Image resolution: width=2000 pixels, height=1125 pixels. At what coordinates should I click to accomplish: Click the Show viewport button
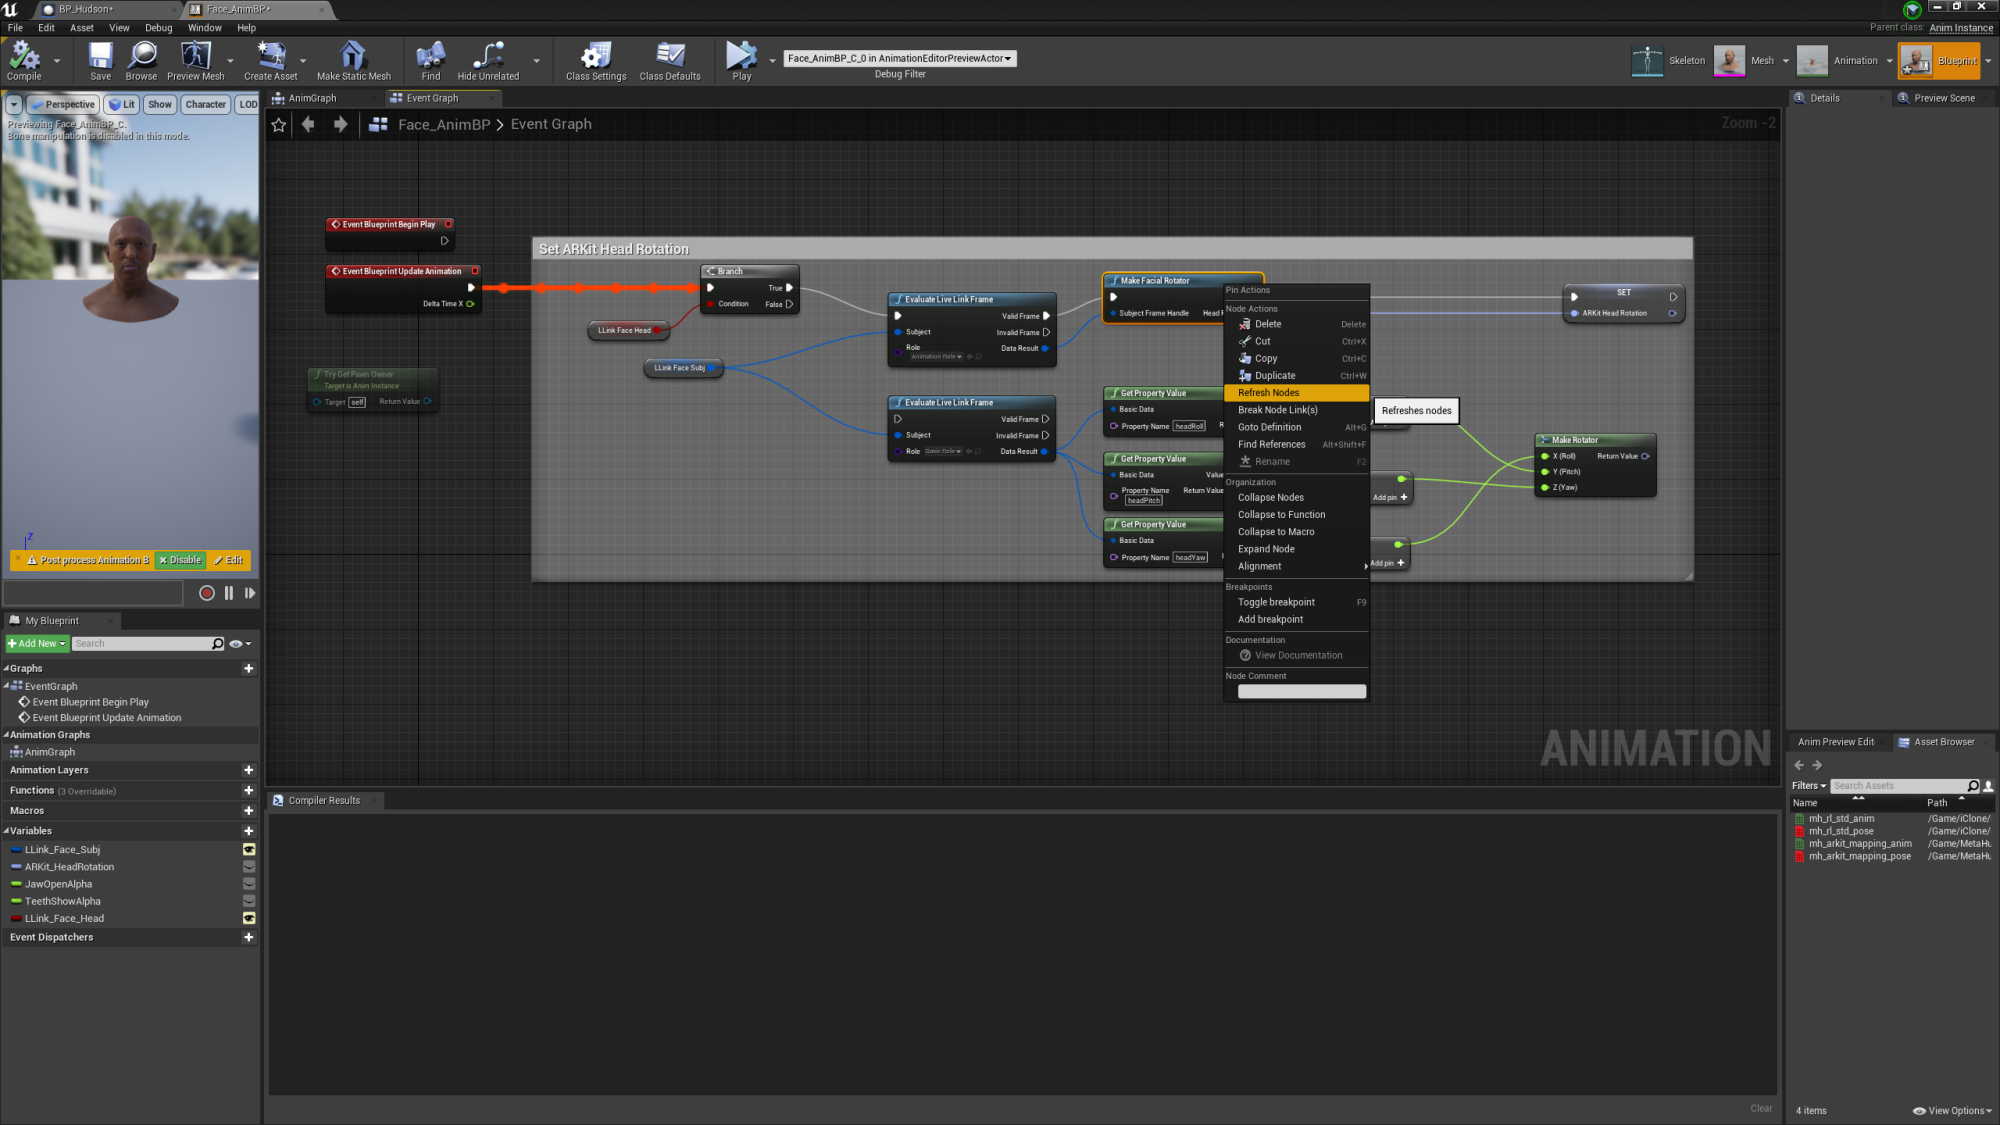160,104
